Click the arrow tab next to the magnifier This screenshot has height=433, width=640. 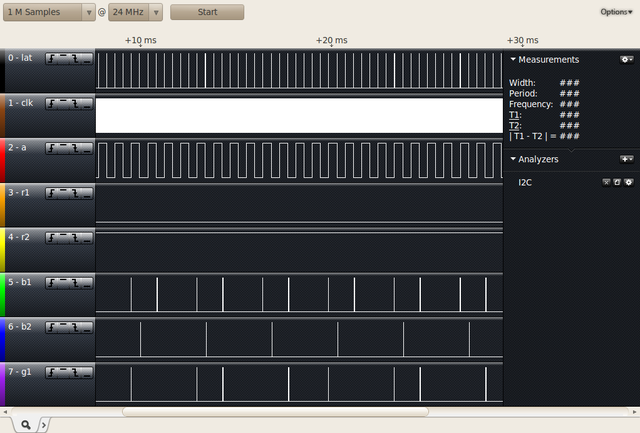[44, 425]
